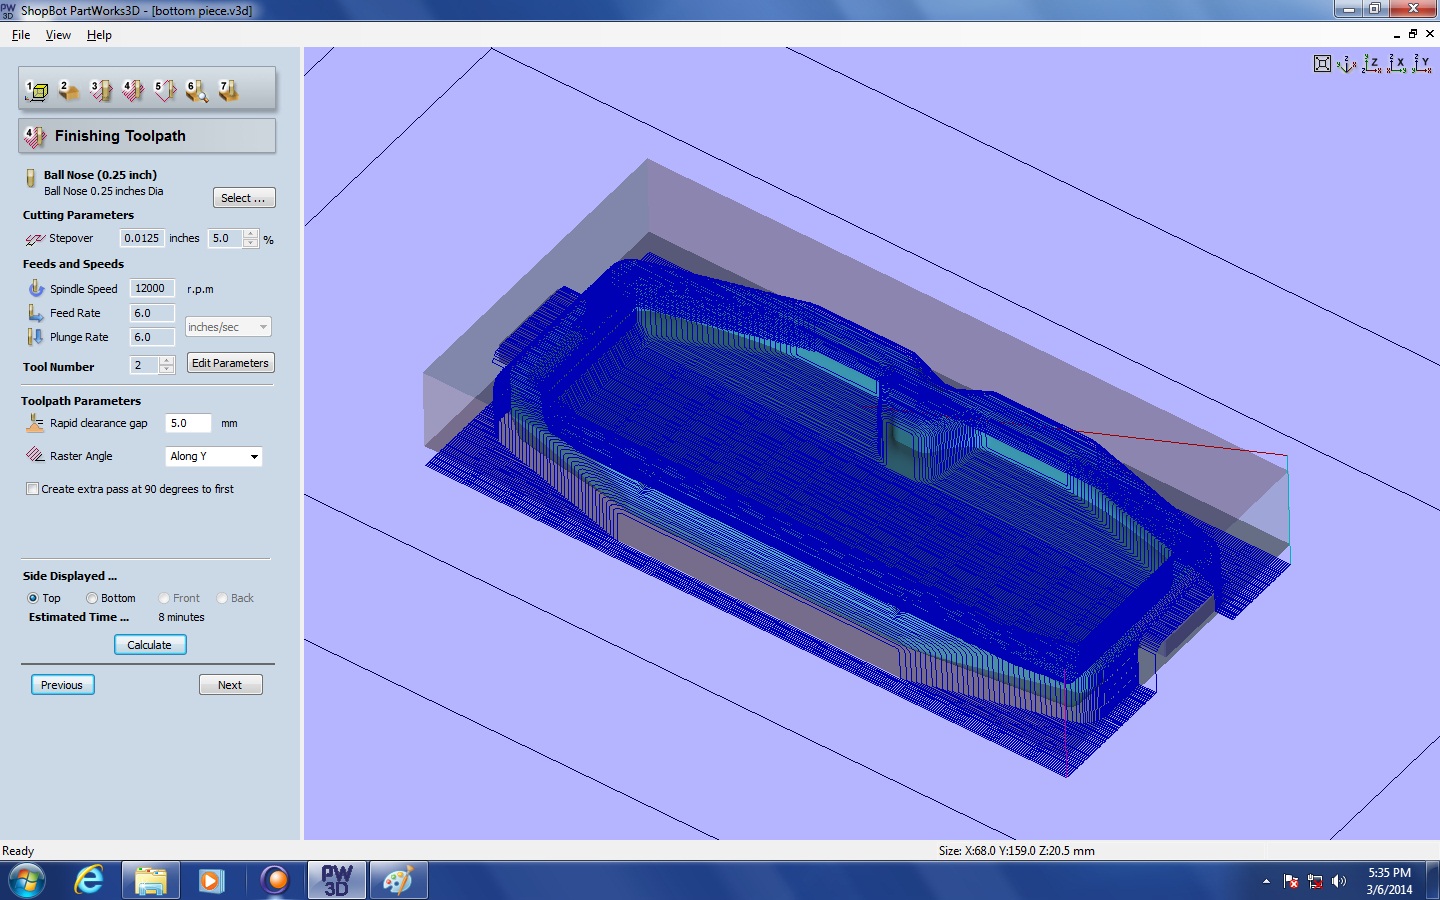This screenshot has width=1440, height=900.
Task: Open the View menu
Action: tap(58, 35)
